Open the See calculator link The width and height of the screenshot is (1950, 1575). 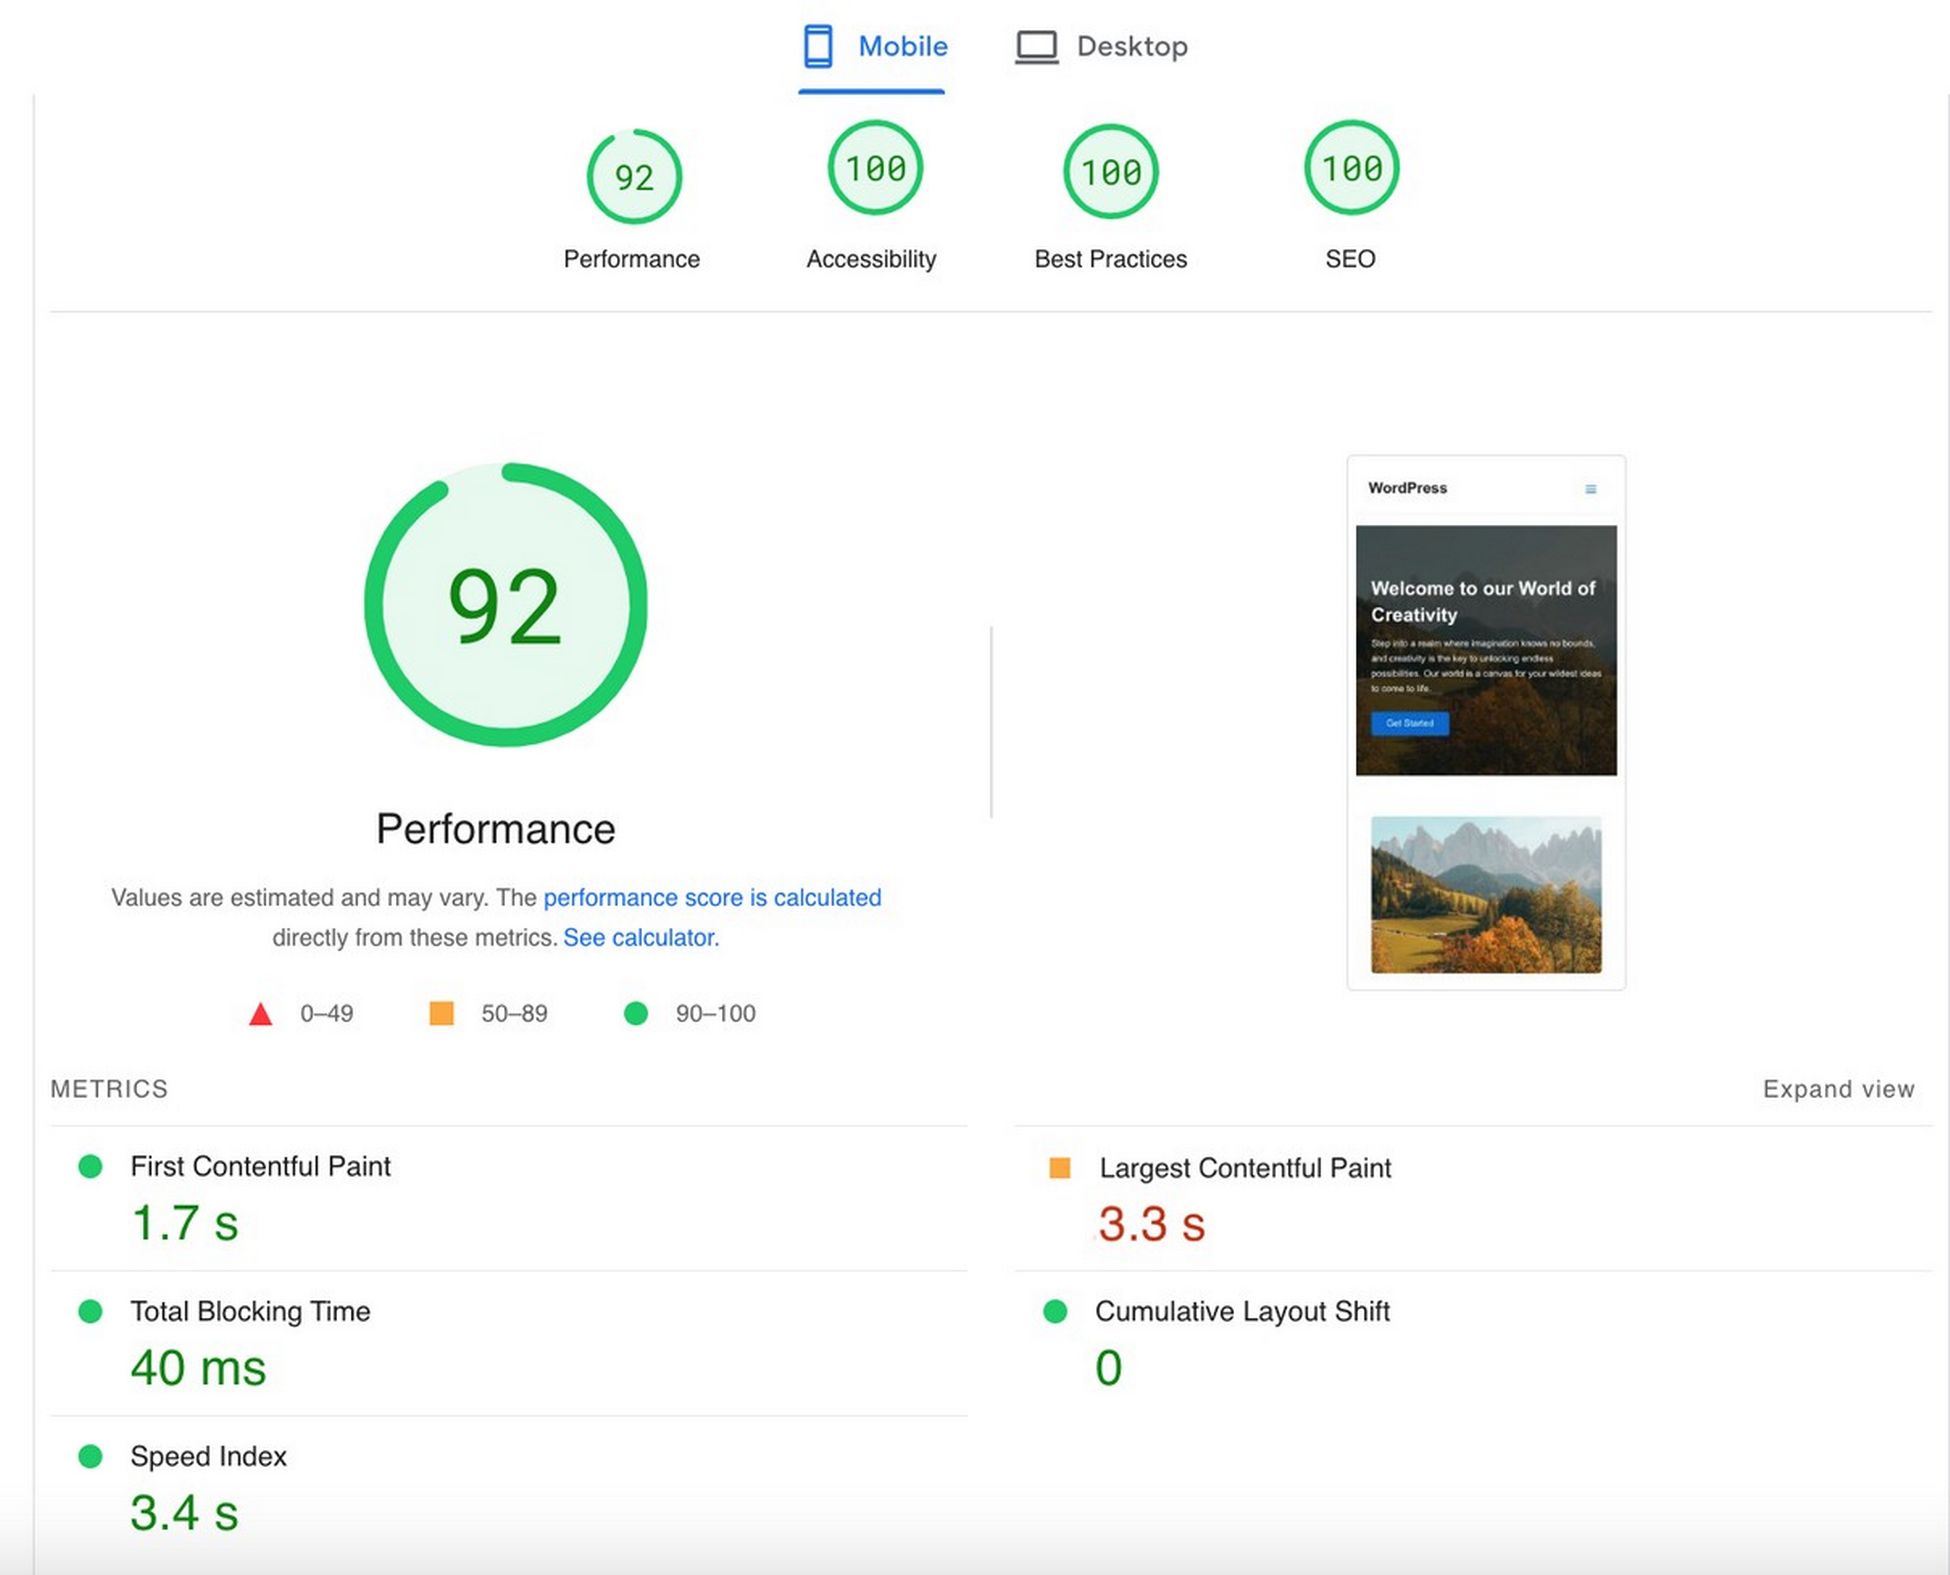coord(641,937)
